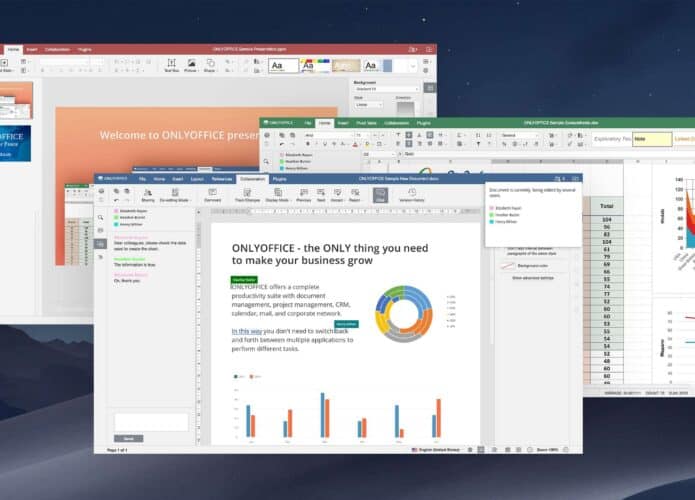Switch to the Collaboration tab in the spreadsheet editor
The image size is (695, 500).
396,123
